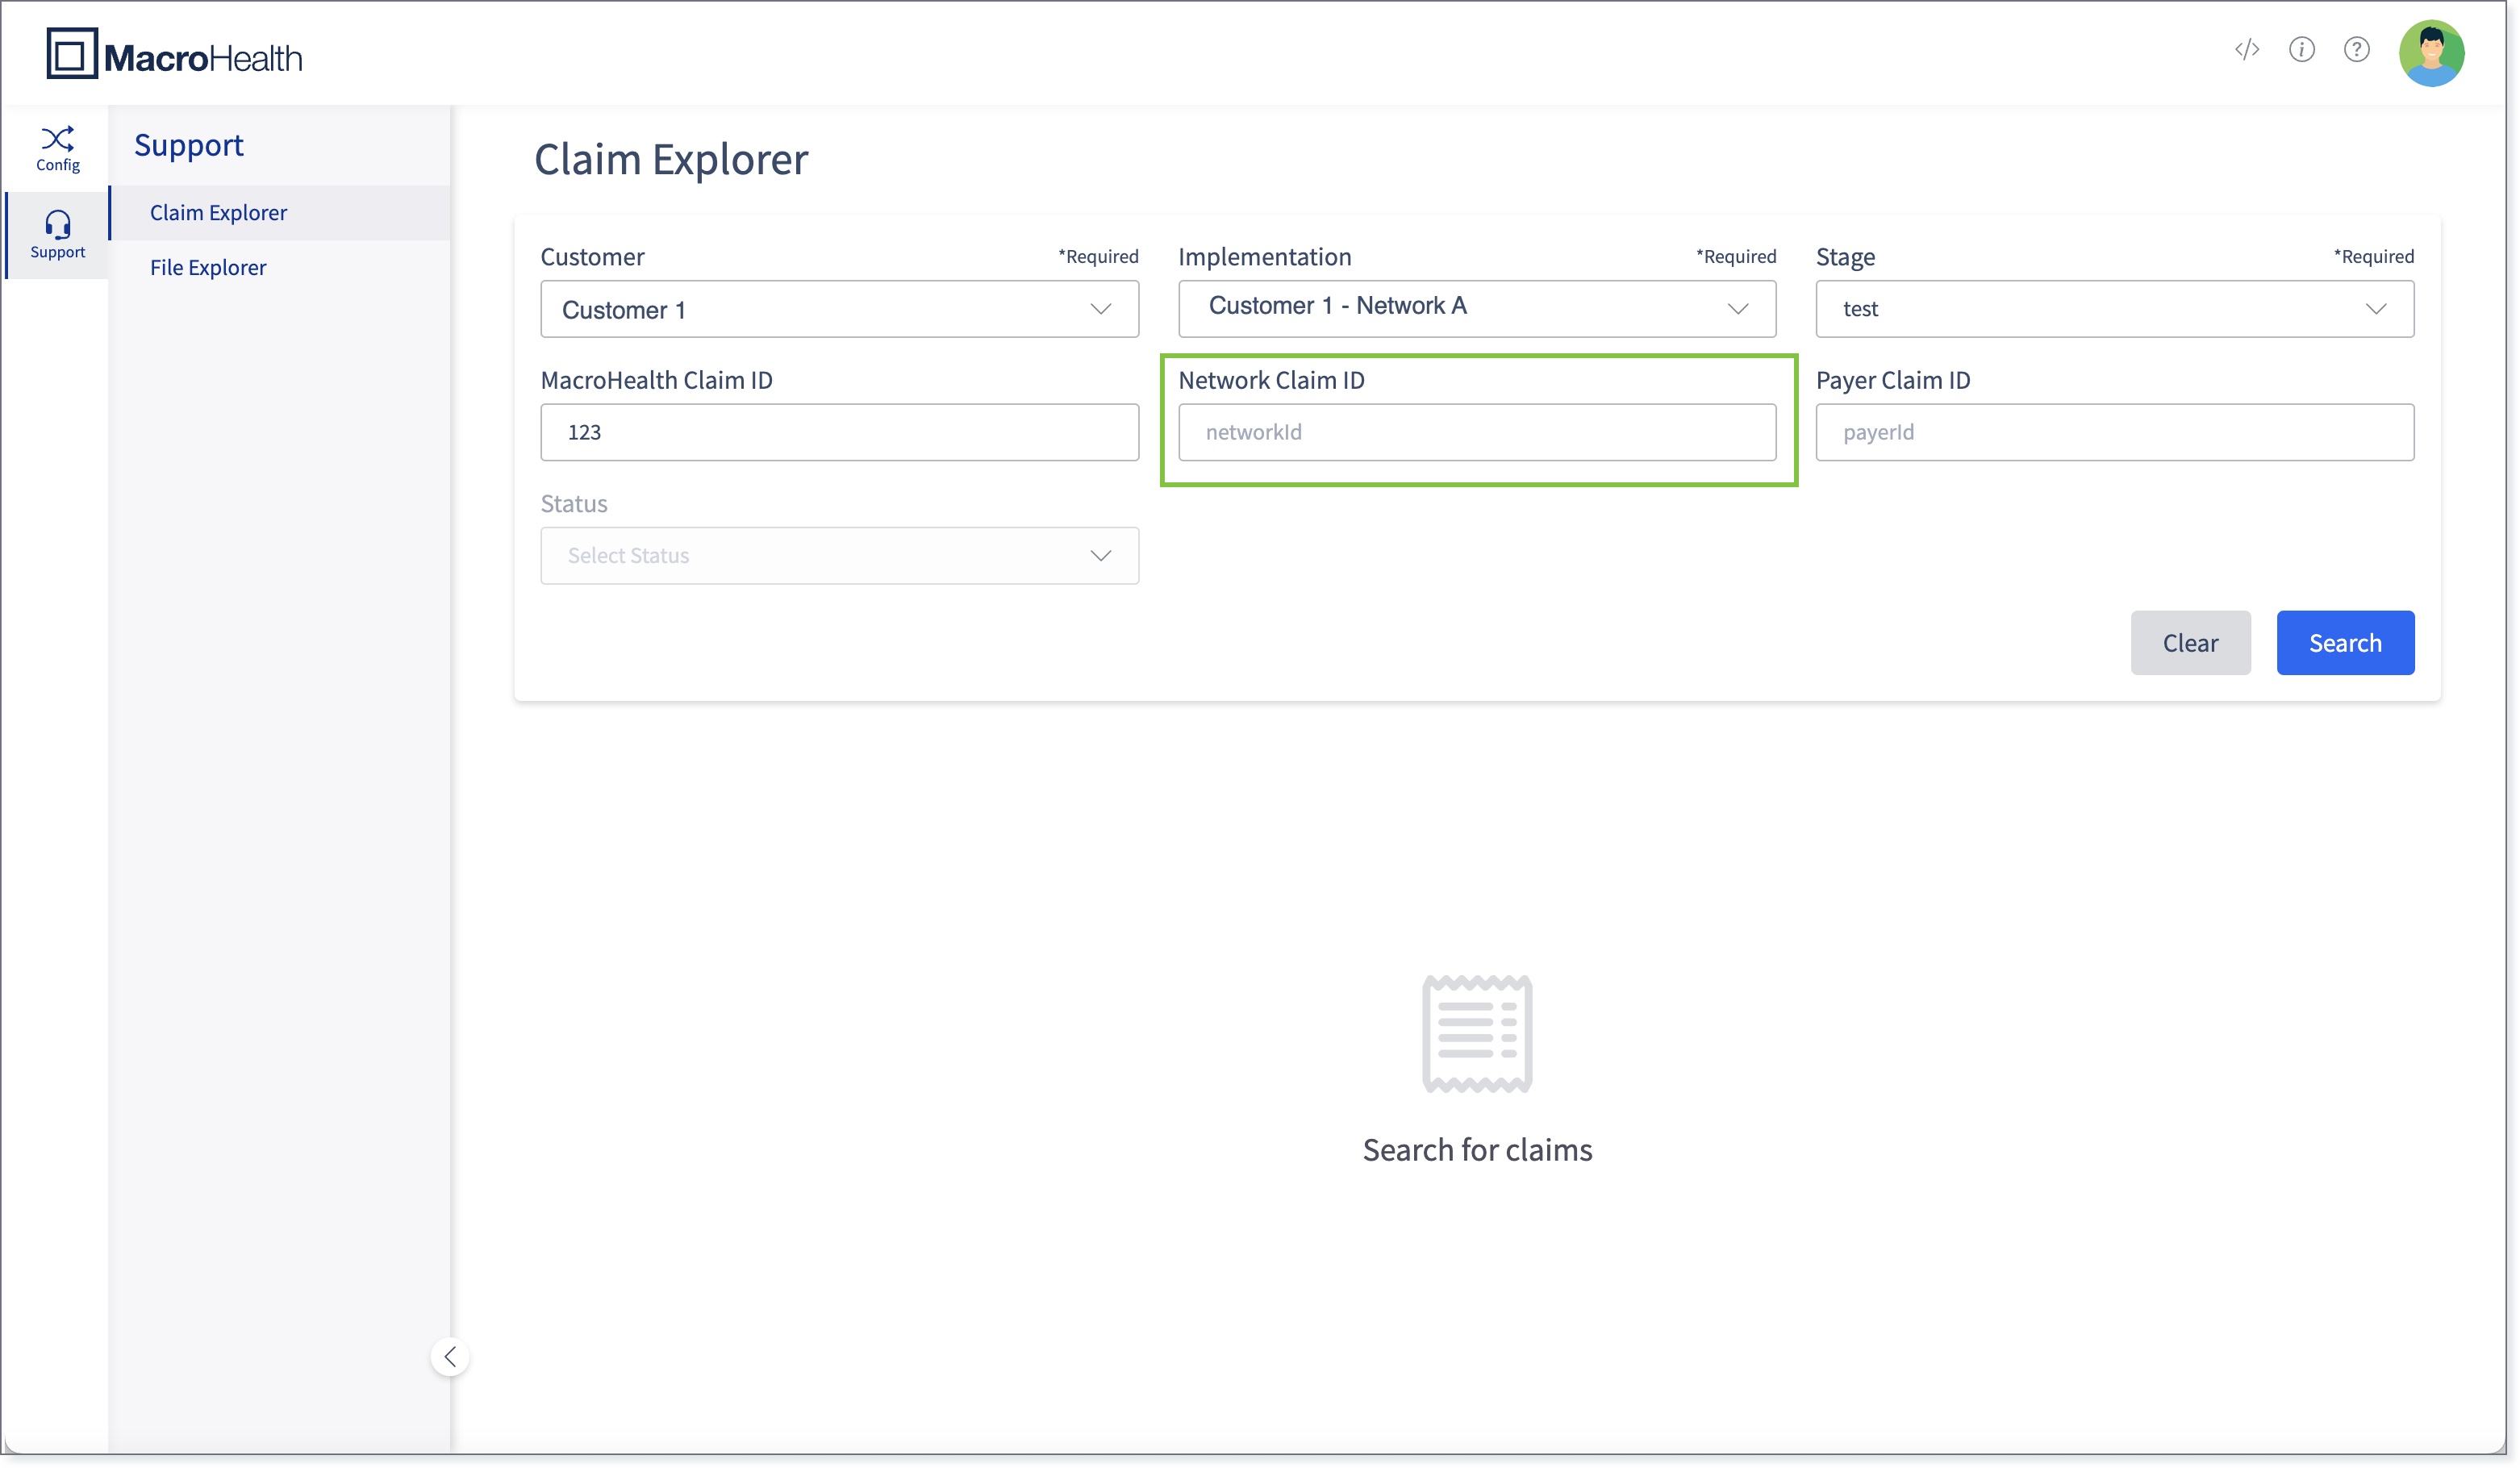This screenshot has width=2520, height=1468.
Task: Click the blue Search button
Action: pyautogui.click(x=2345, y=642)
